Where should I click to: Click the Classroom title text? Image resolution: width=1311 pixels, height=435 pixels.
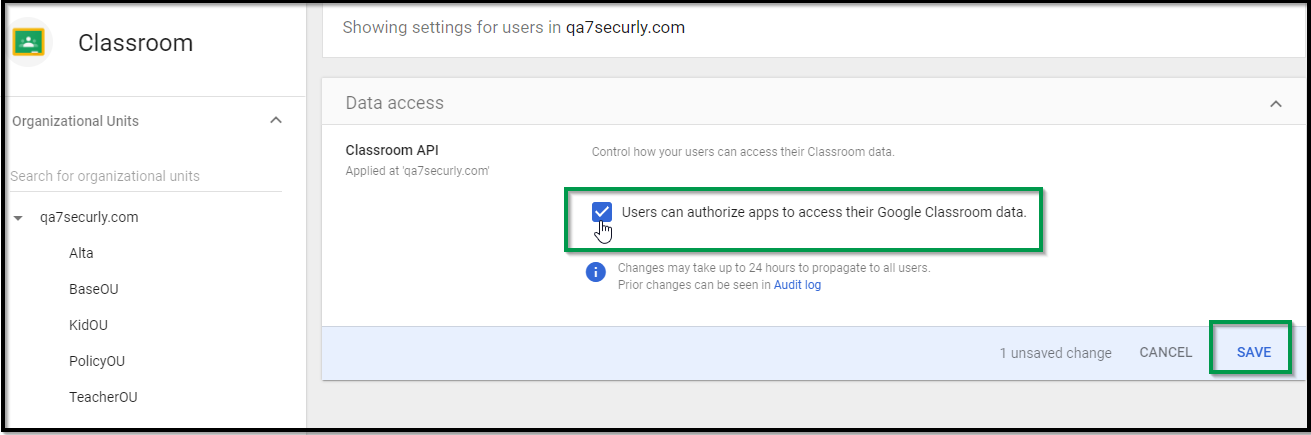coord(136,43)
